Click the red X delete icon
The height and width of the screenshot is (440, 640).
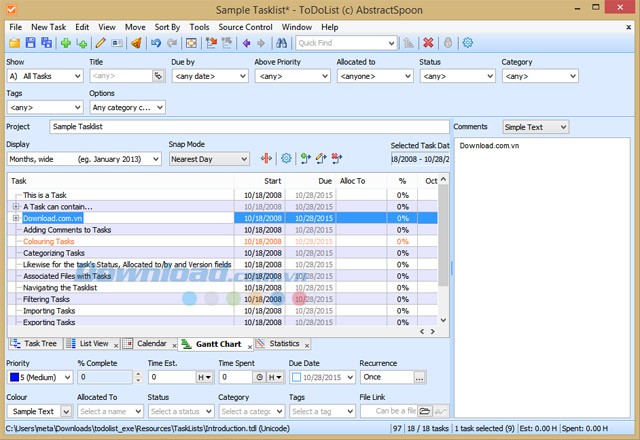click(428, 43)
